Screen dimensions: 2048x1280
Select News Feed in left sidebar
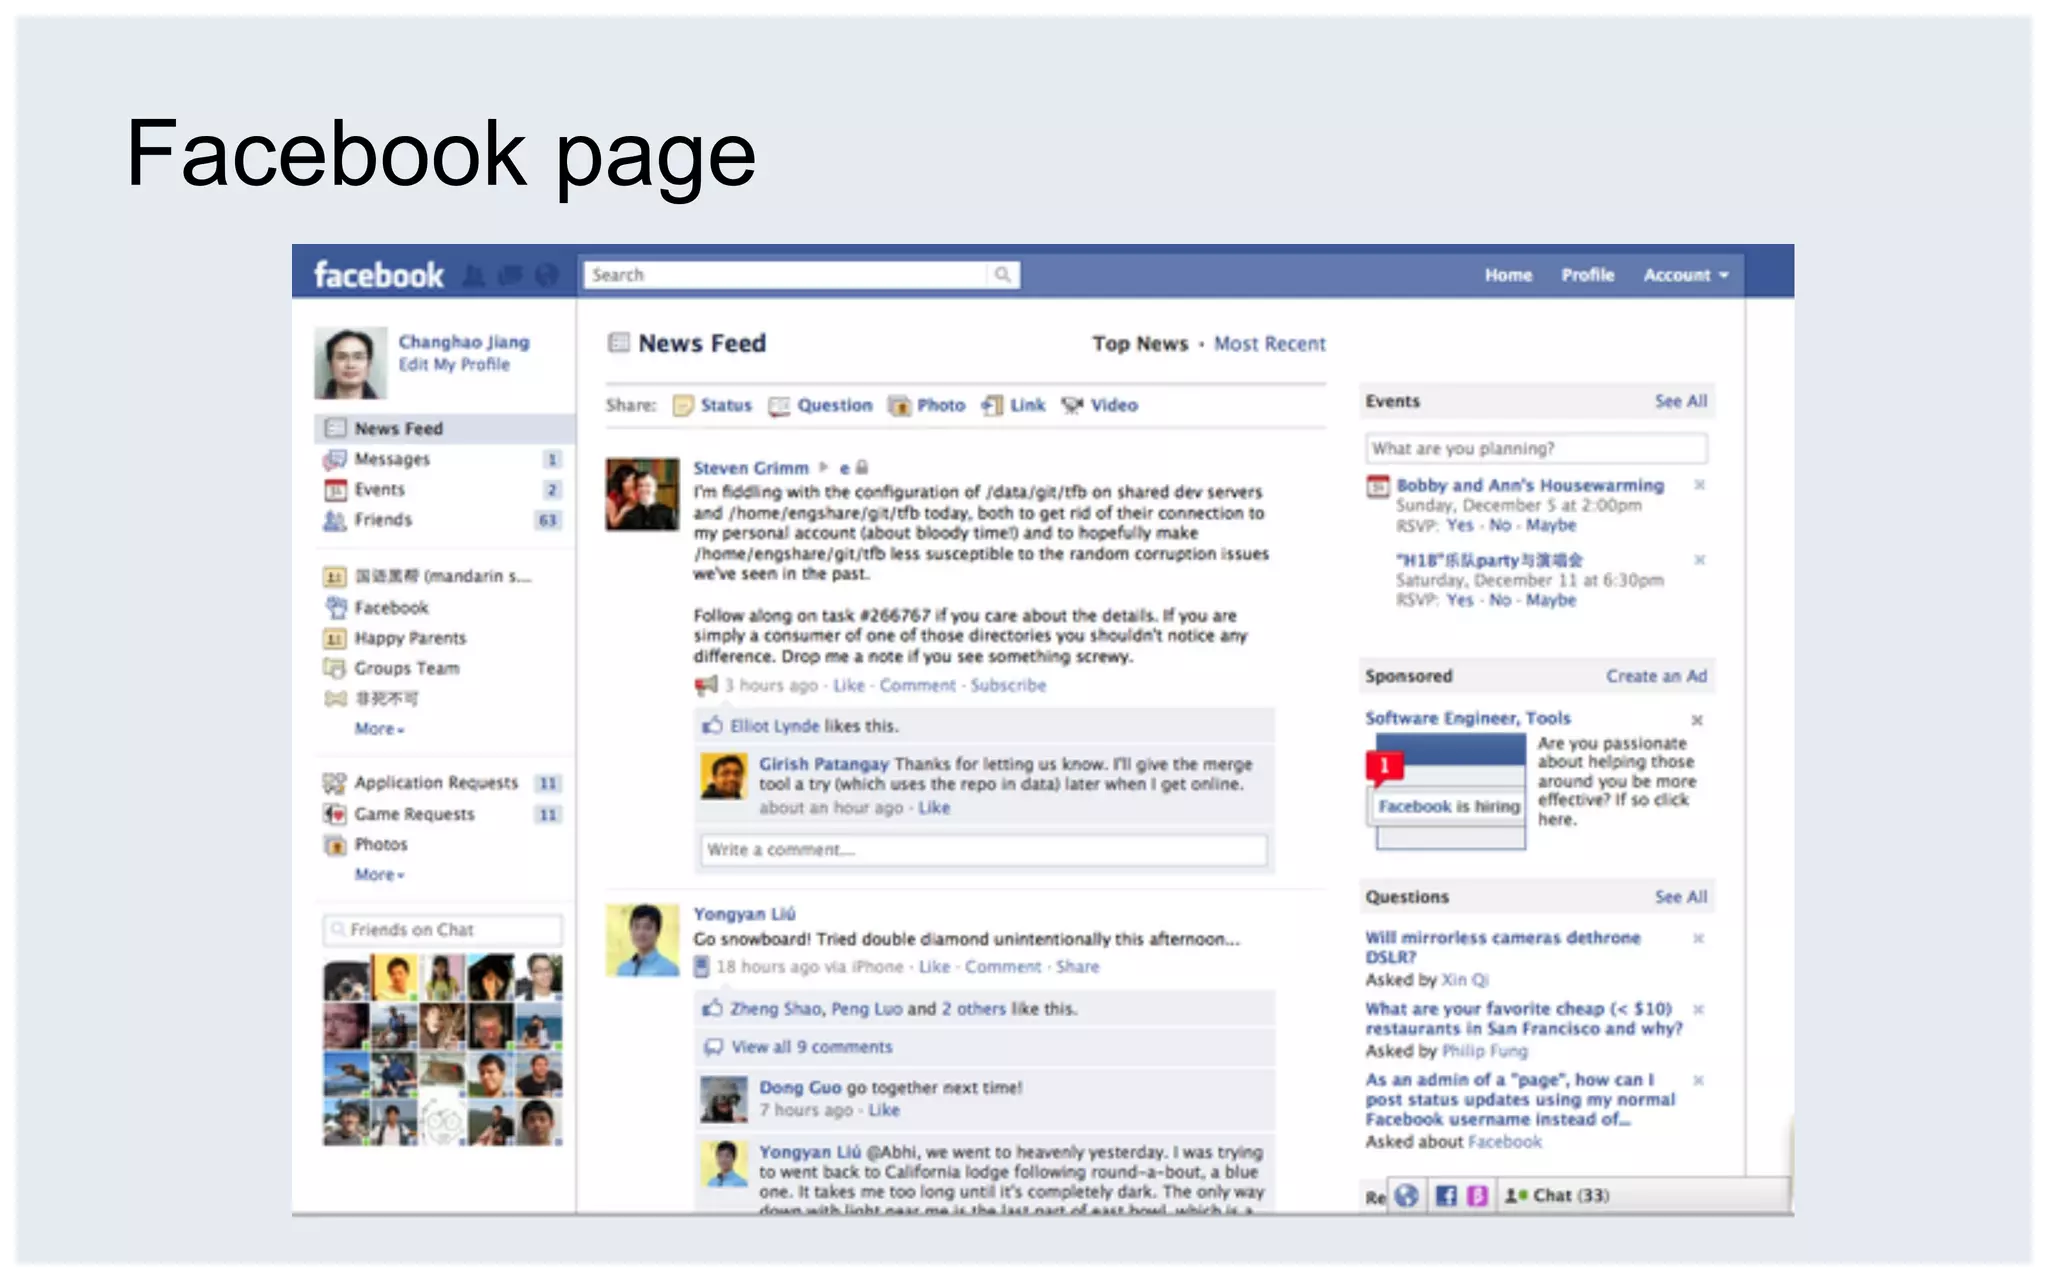(x=445, y=429)
